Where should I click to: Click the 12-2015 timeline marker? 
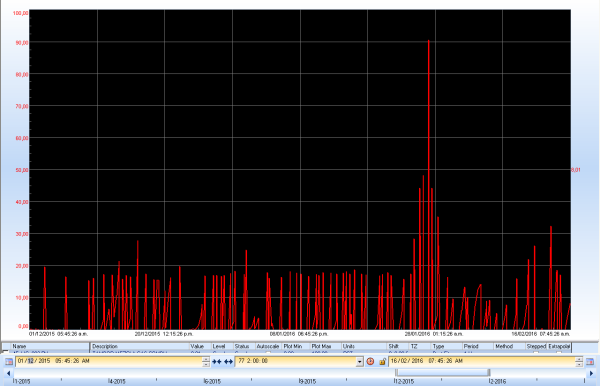click(x=404, y=381)
